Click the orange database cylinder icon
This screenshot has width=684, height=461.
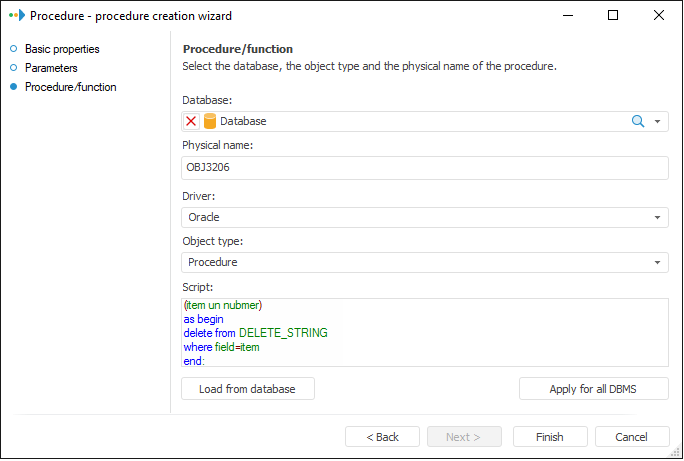click(x=210, y=121)
